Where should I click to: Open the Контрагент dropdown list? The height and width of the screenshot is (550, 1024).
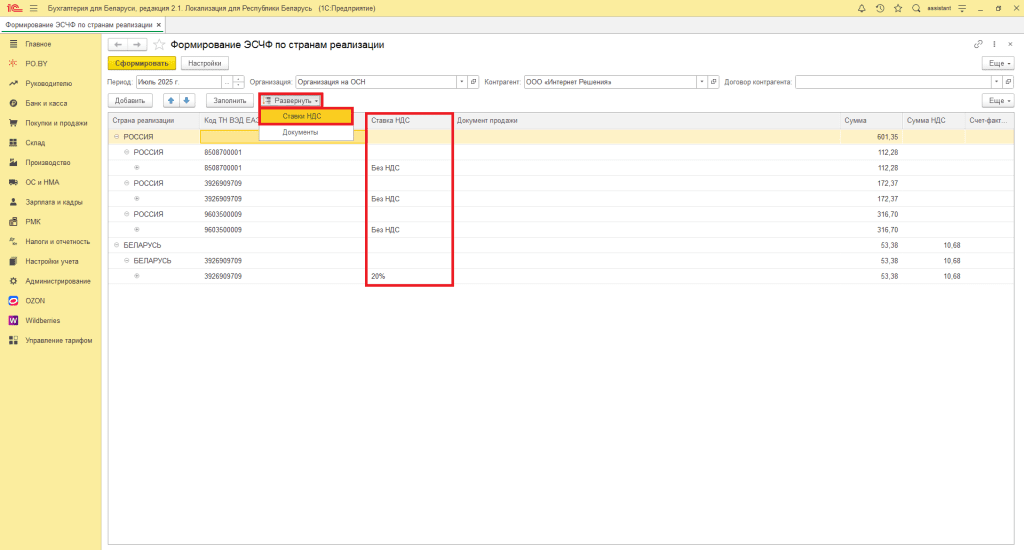click(x=701, y=82)
